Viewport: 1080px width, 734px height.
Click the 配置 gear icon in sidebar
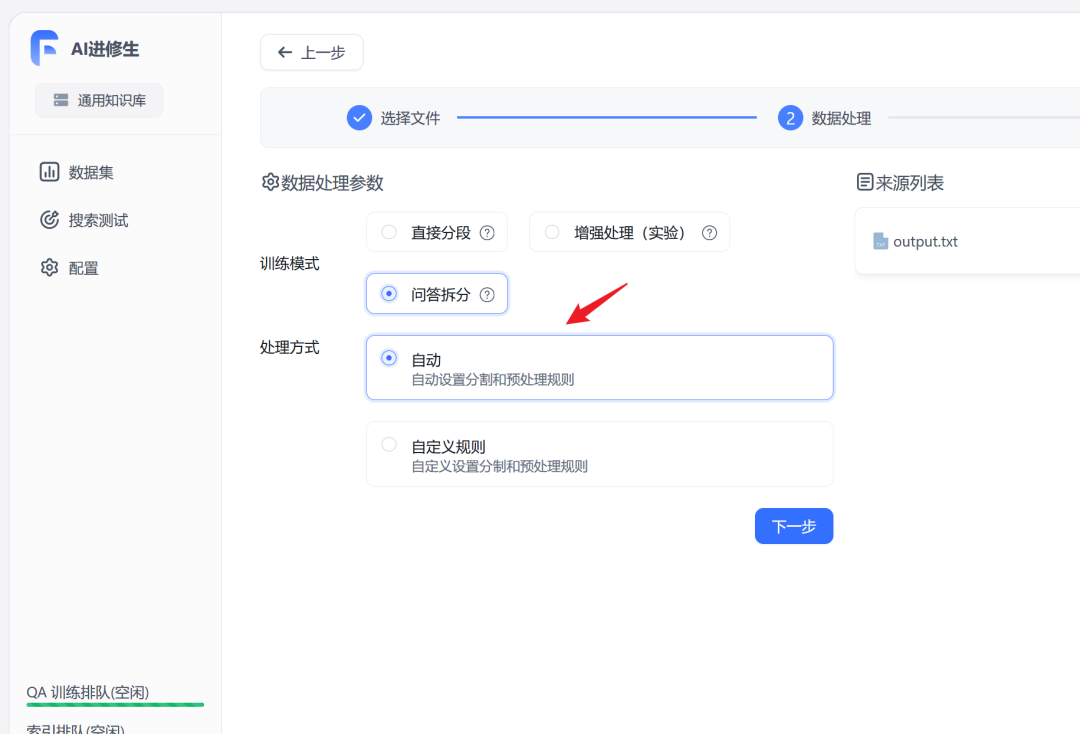[49, 268]
